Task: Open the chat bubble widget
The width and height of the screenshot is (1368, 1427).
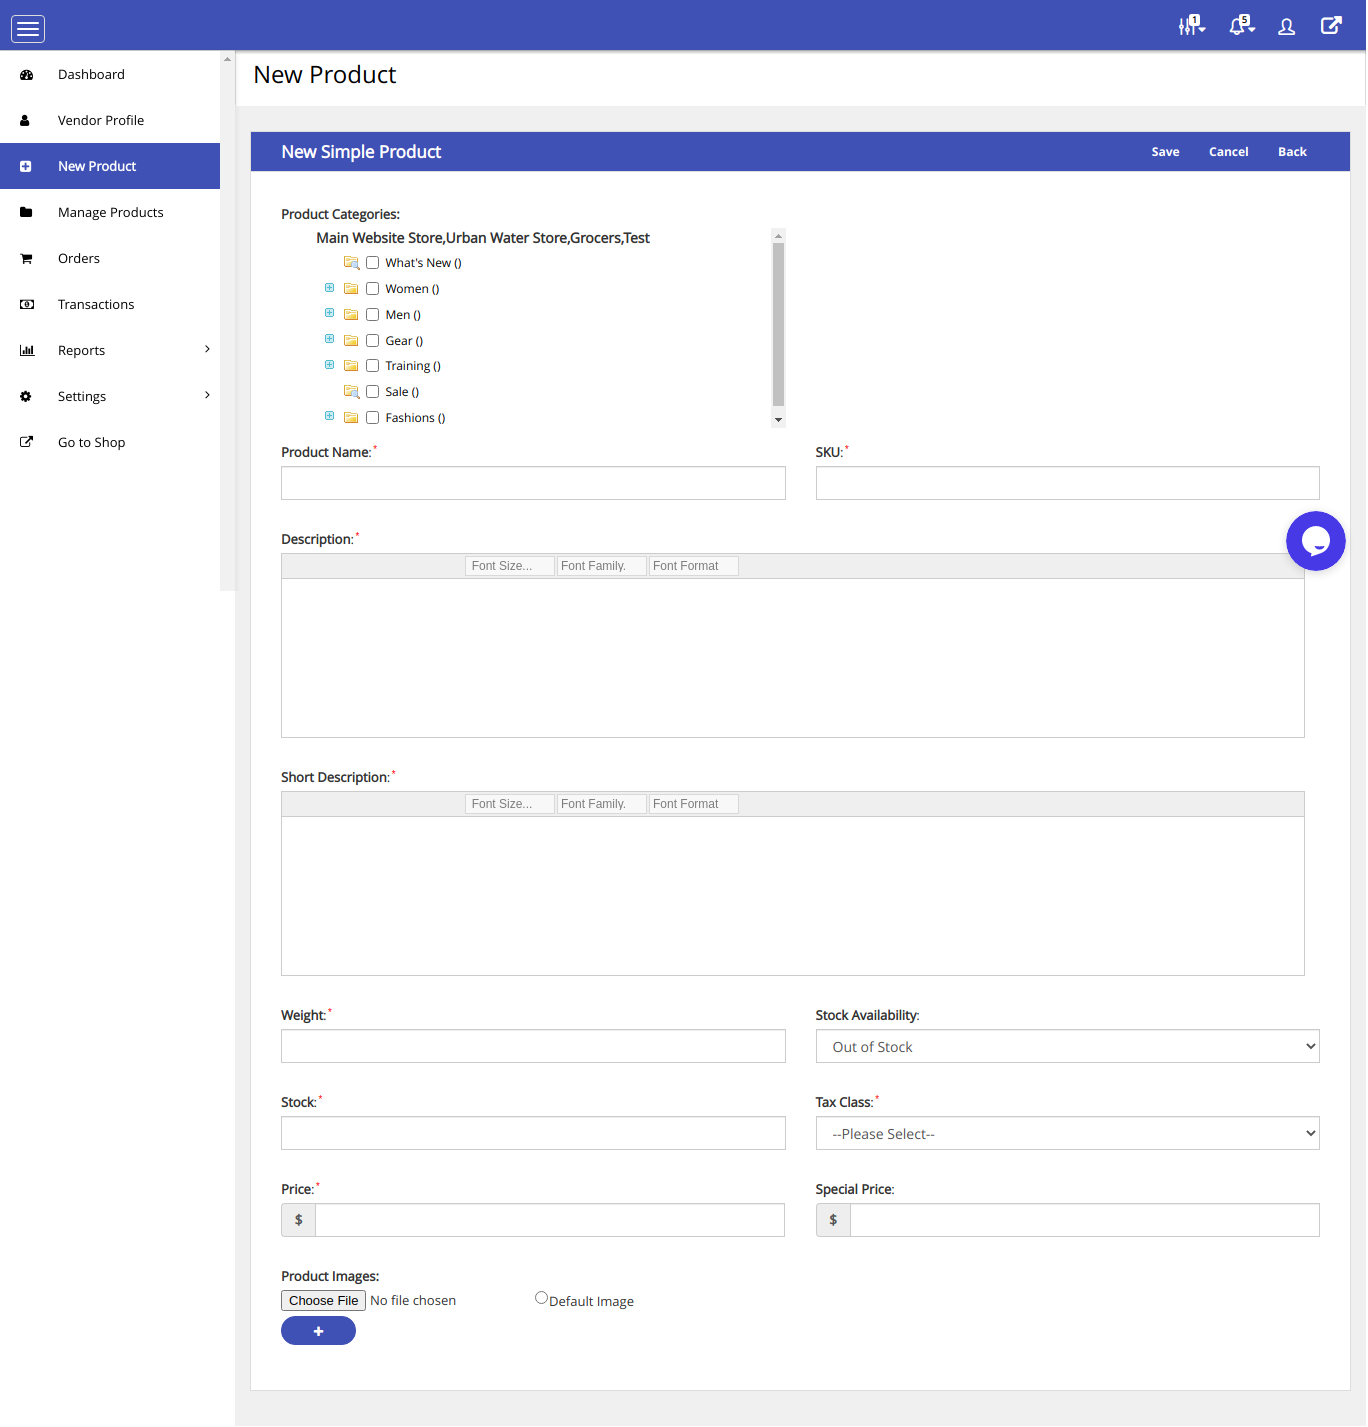Action: (1315, 541)
